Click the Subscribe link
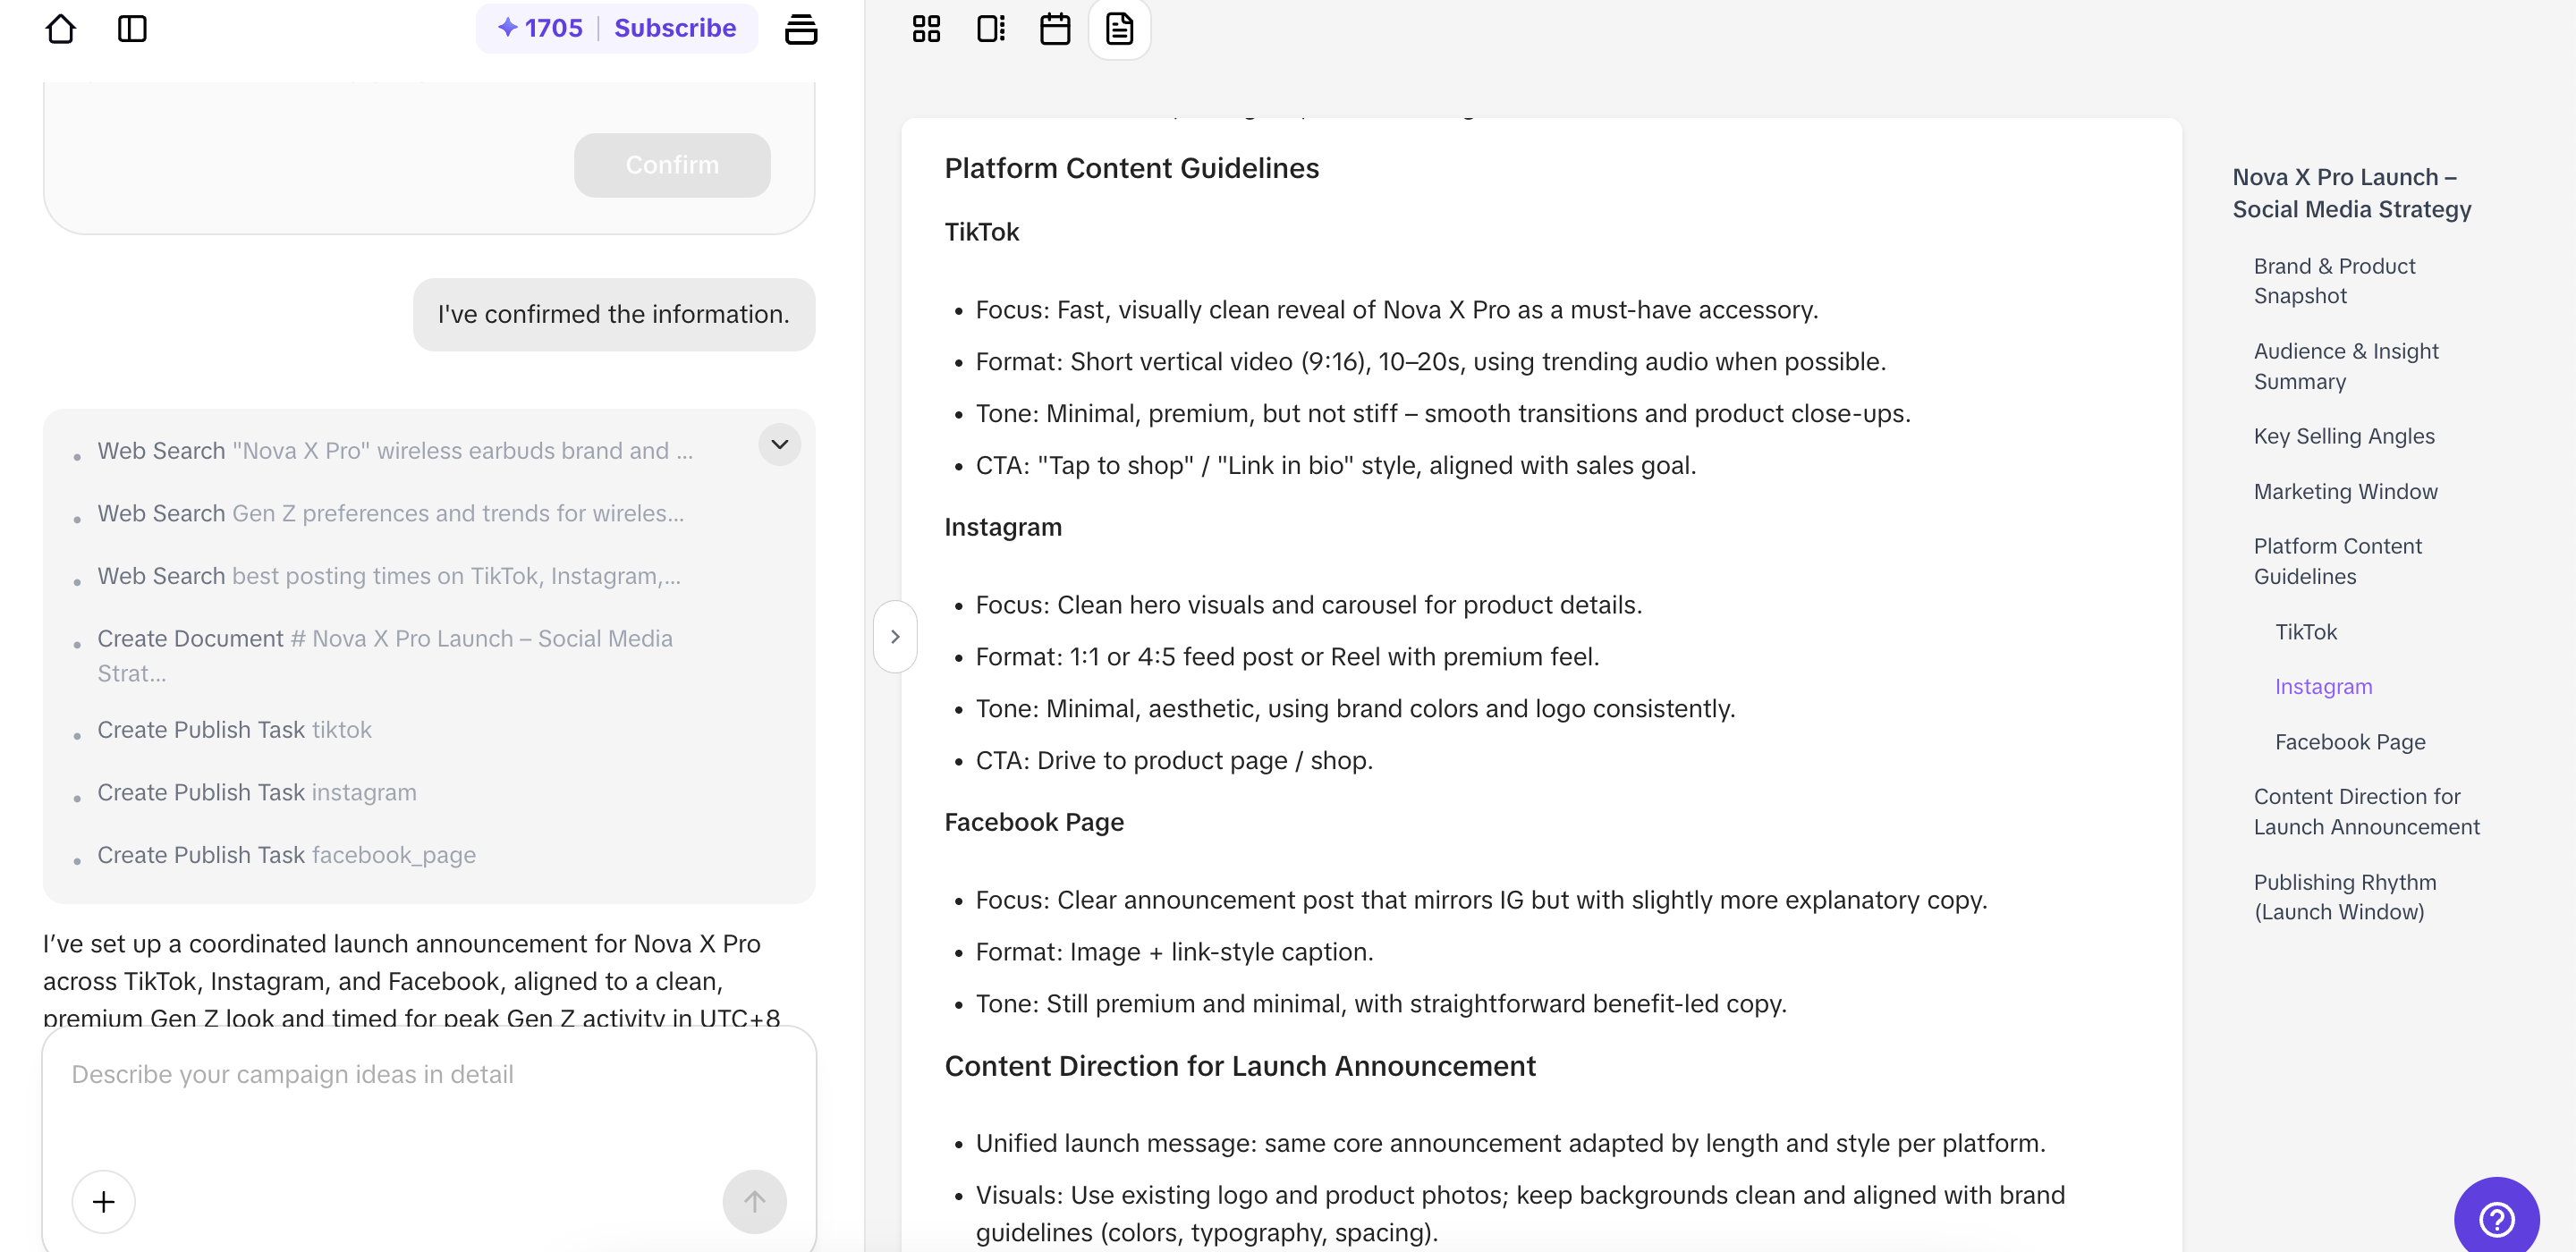 pos(675,28)
